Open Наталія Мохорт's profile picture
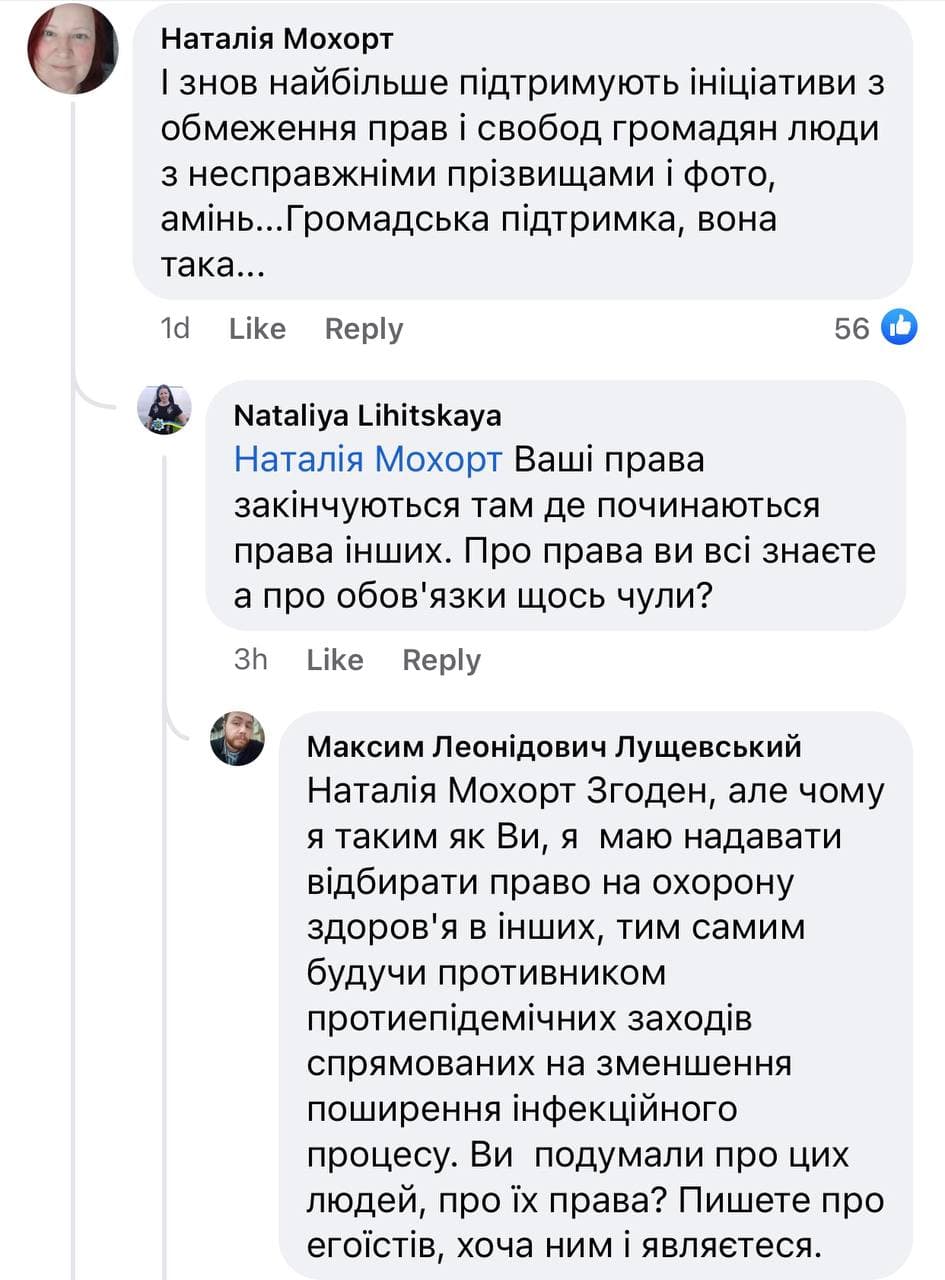The height and width of the screenshot is (1280, 945). (x=73, y=49)
